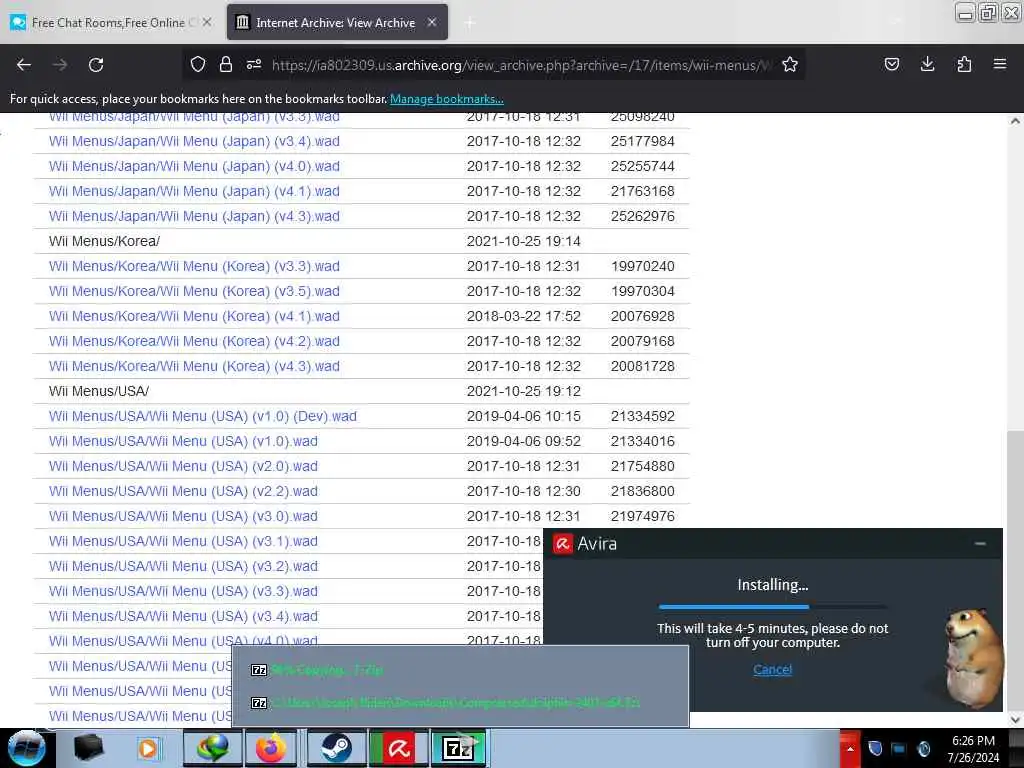This screenshot has height=768, width=1024.
Task: Open Wii Menu (Korea) (v4.1).wad link
Action: (x=194, y=316)
